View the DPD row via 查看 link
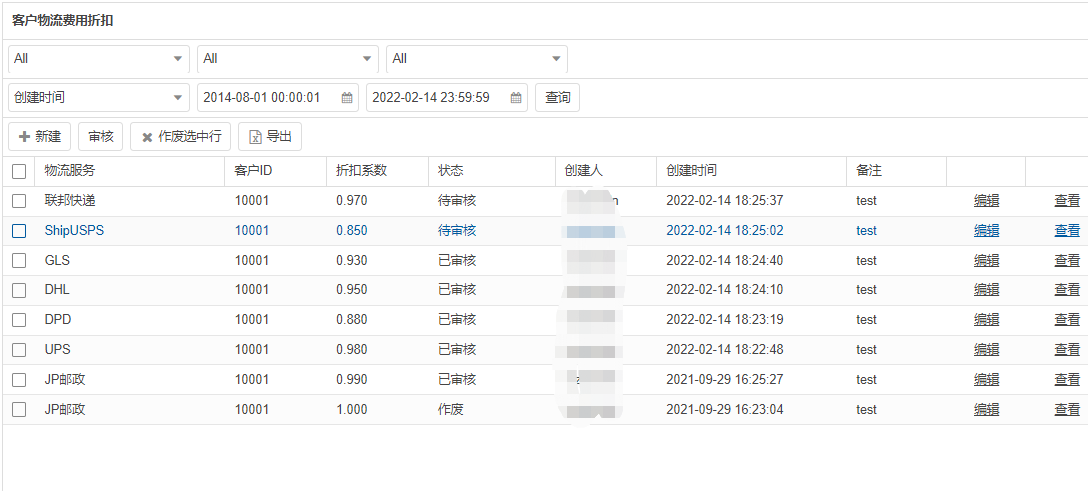The width and height of the screenshot is (1088, 491). coord(1067,320)
